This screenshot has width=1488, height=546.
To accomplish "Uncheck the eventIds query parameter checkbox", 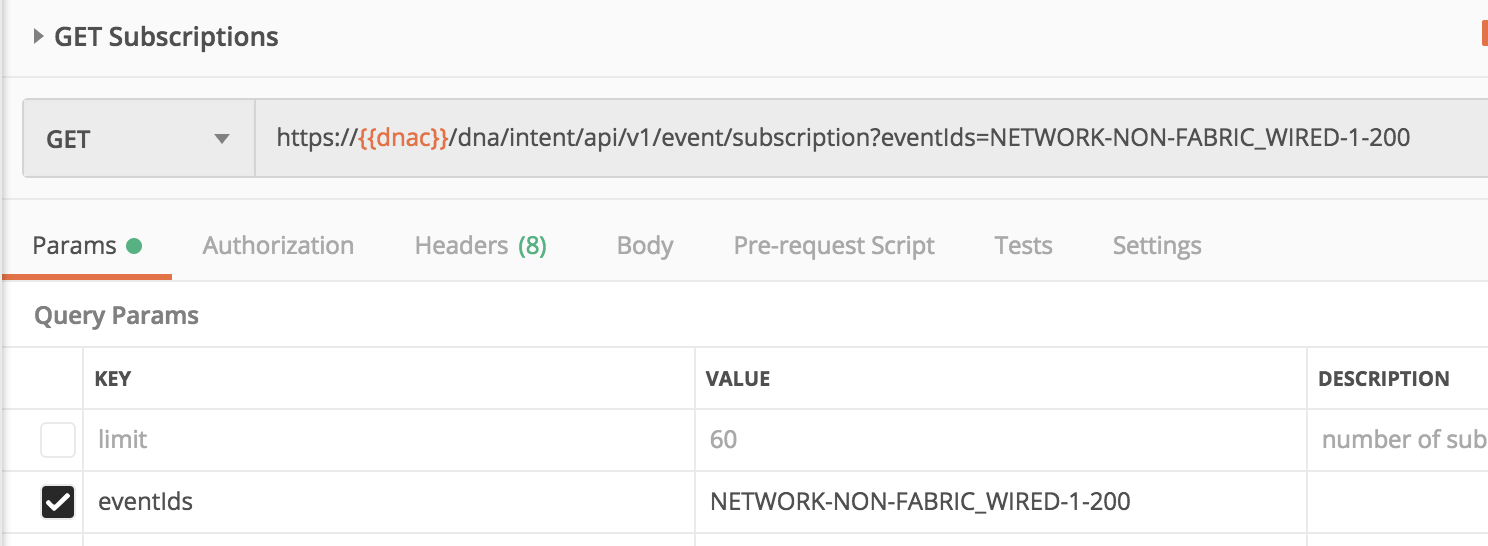I will point(58,501).
